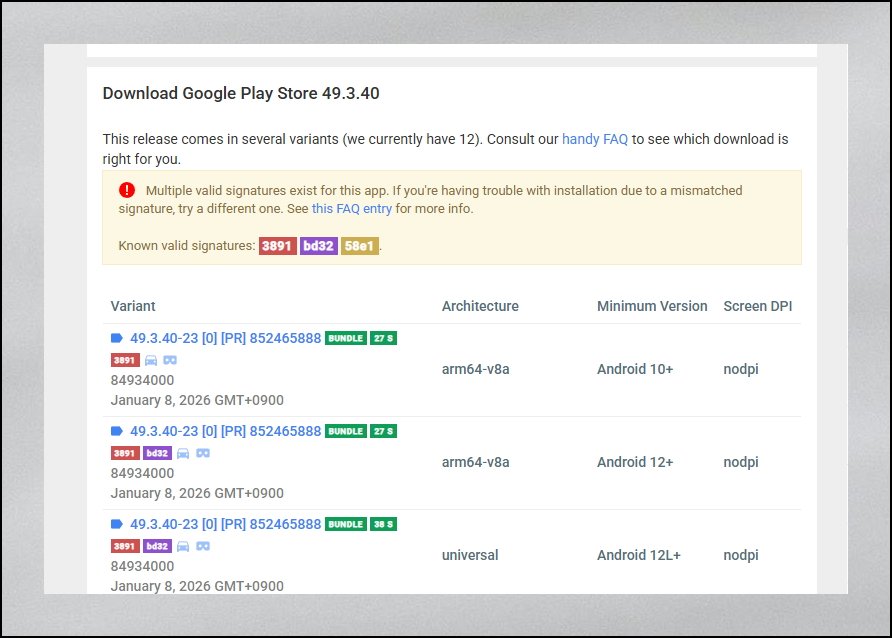Click the 84934000 text in Android 10+ row

pos(142,380)
